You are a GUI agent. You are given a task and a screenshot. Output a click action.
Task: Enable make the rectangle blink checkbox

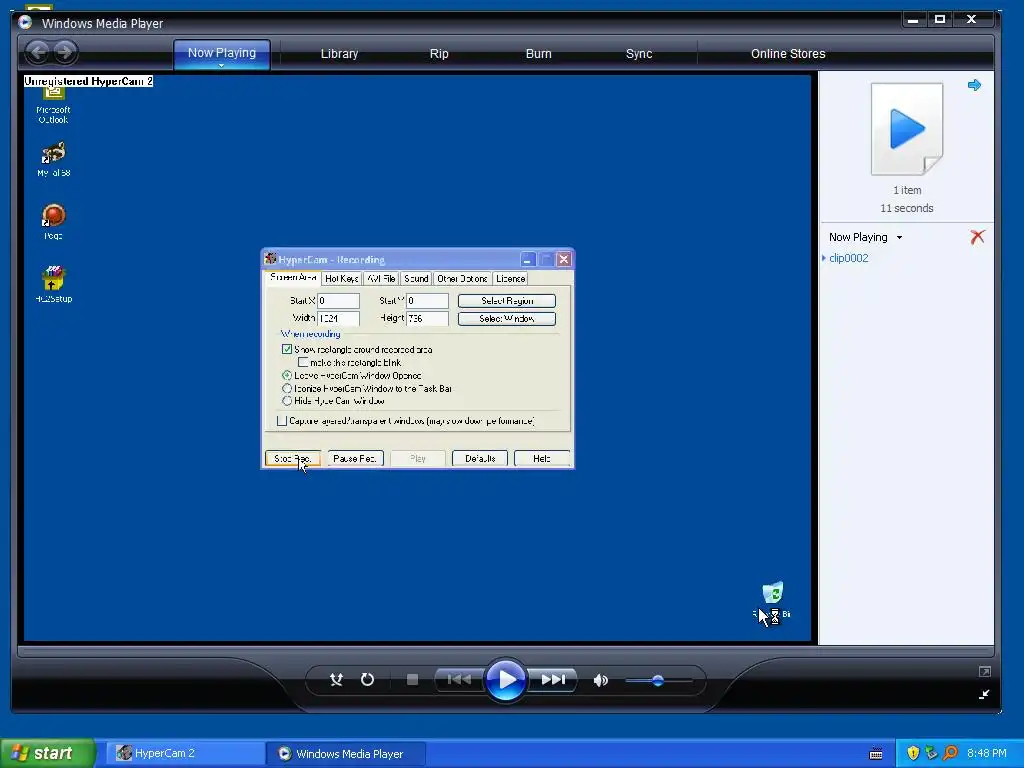click(x=303, y=362)
